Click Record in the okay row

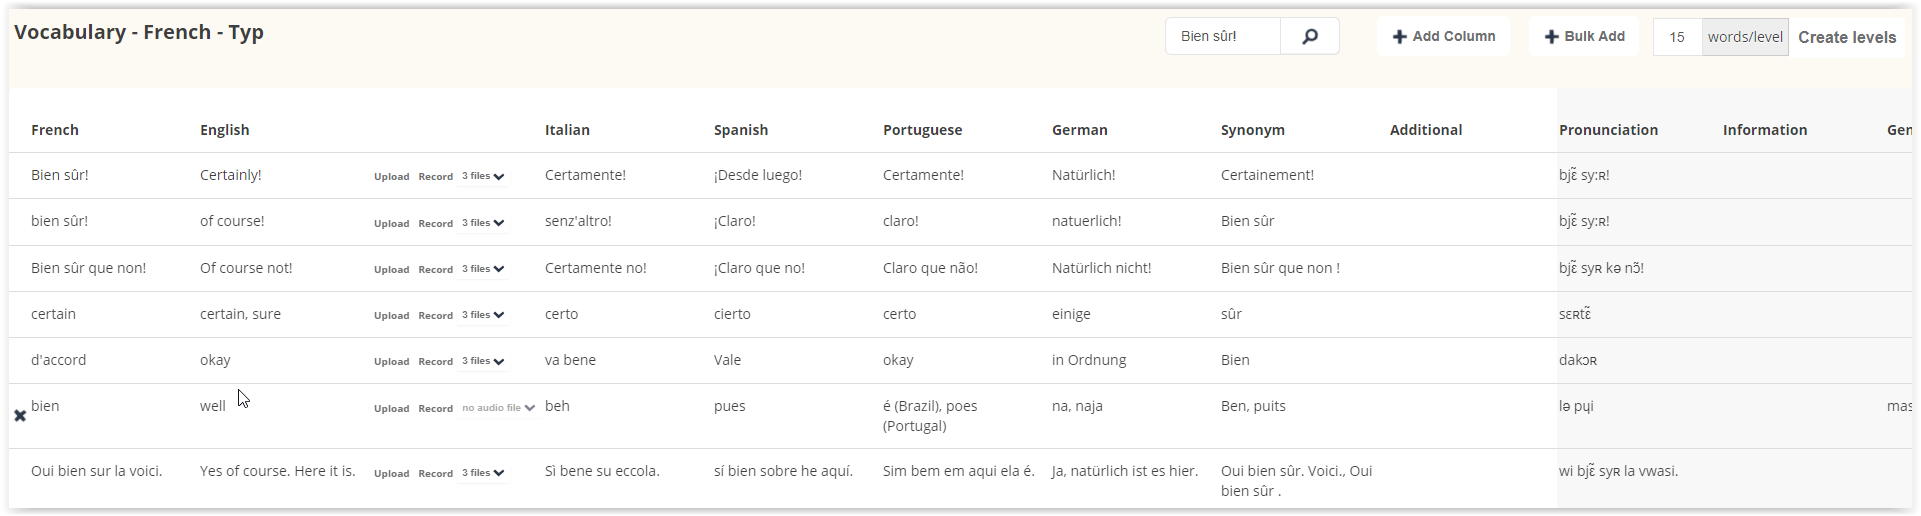[x=435, y=361]
